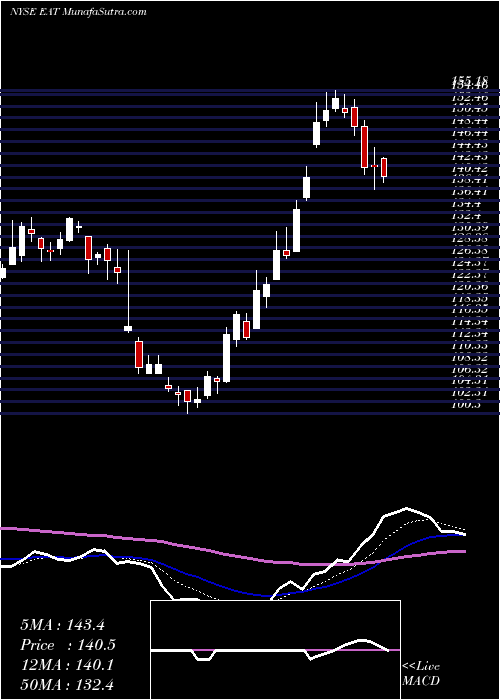Click the 124.37 price axis label
This screenshot has height=700, width=500.
point(469,262)
